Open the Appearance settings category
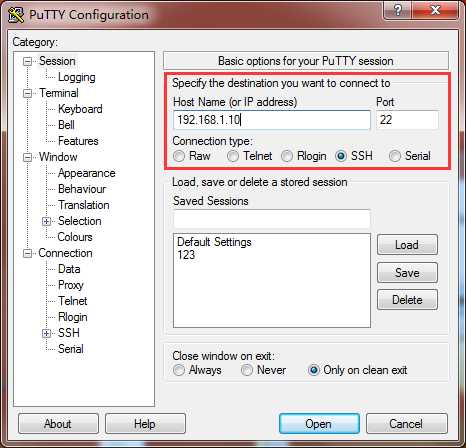The image size is (466, 448). pos(86,173)
